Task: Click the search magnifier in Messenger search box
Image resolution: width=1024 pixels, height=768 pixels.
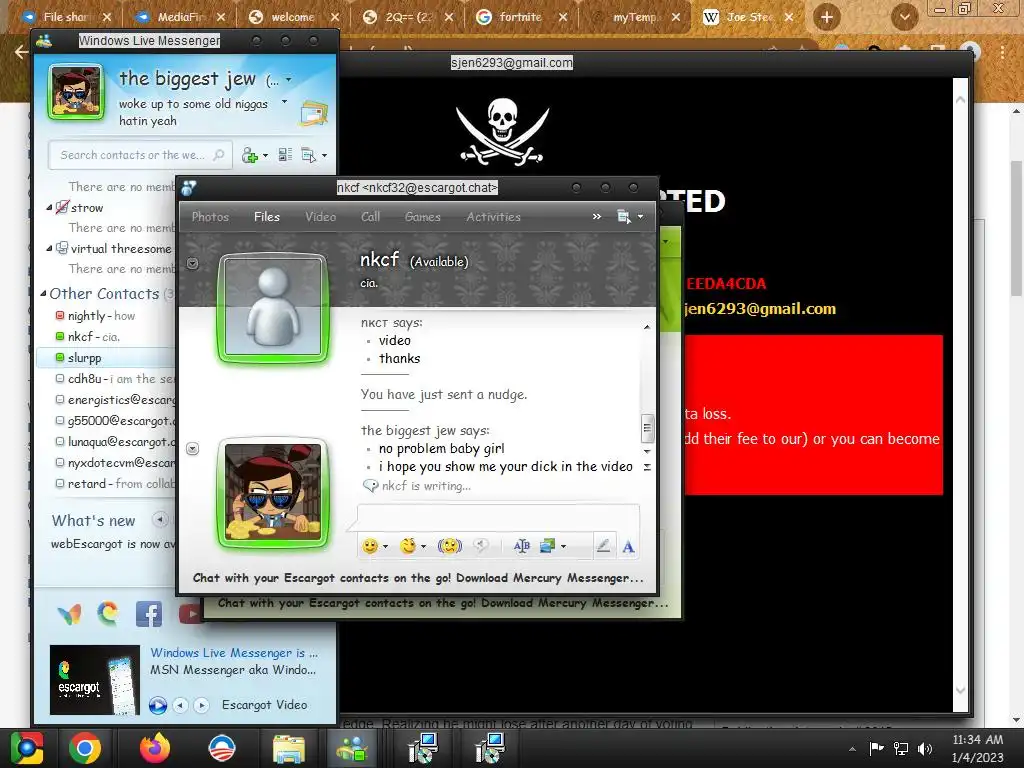Action: (x=219, y=155)
